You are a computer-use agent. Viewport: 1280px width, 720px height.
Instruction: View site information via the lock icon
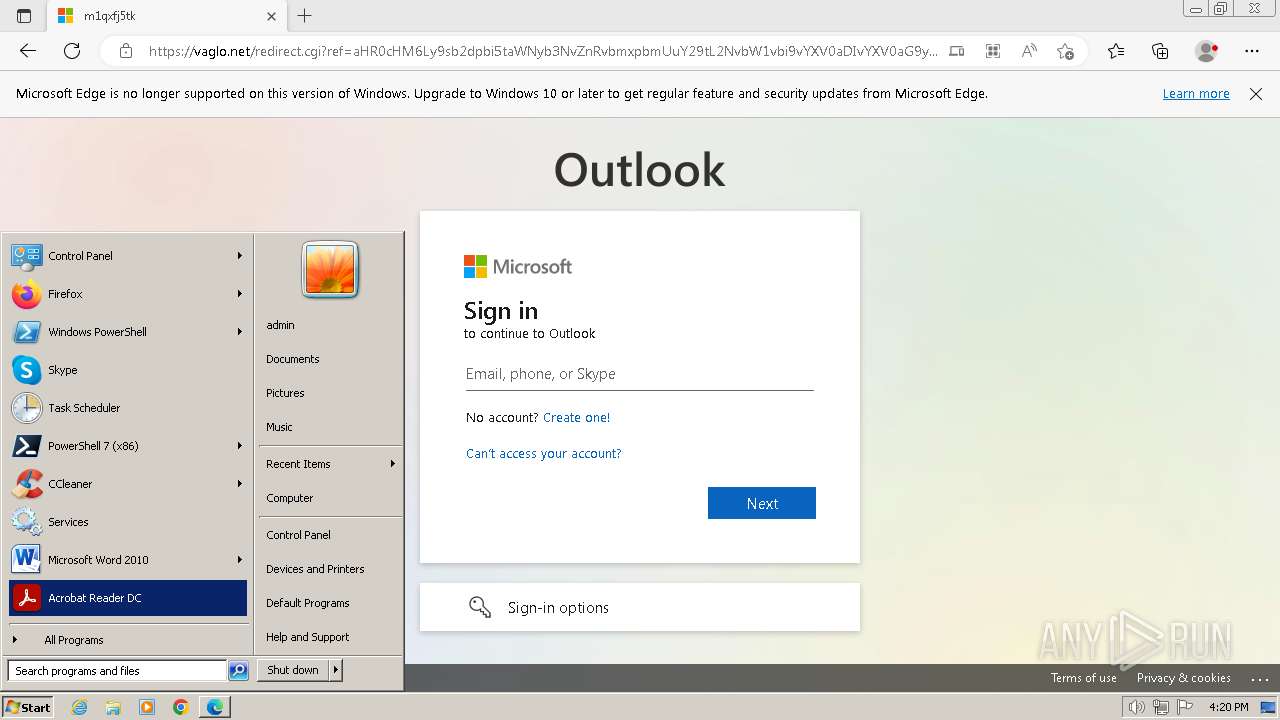tap(126, 51)
